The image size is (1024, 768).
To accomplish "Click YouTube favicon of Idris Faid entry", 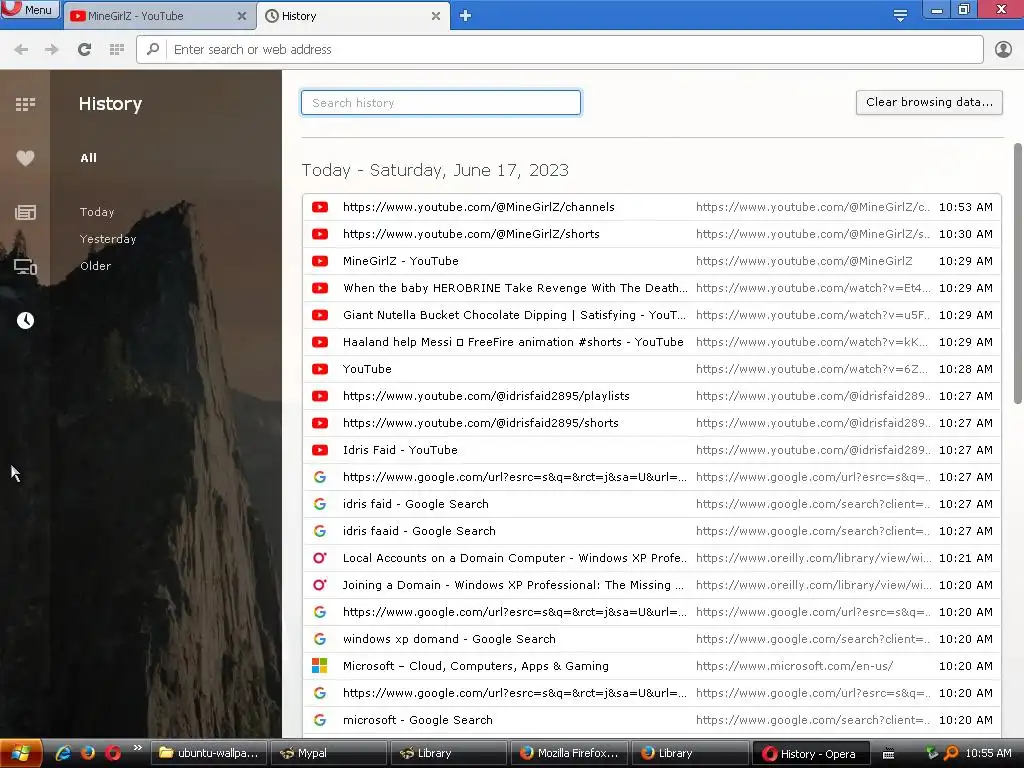I will [x=319, y=450].
